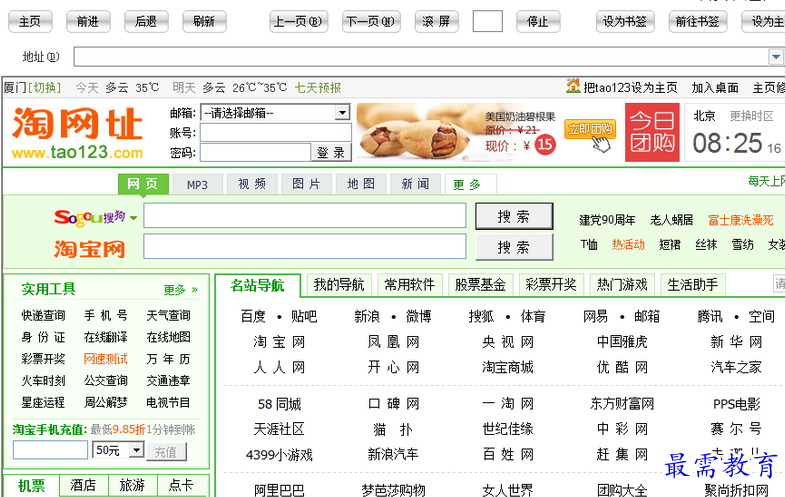The height and width of the screenshot is (497, 786).
Task: Open the 更多 search tab
Action: 471,185
